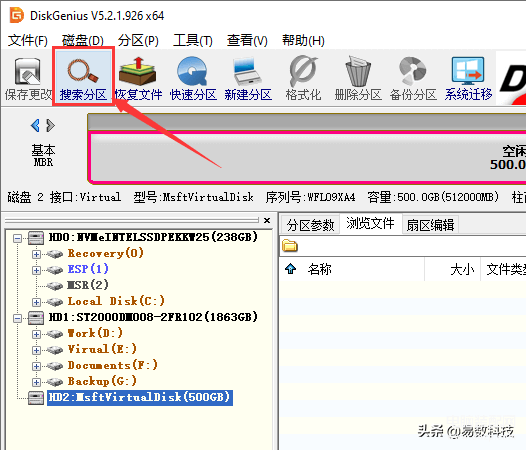Open the 文件(F) menu
Viewport: 526px width, 450px height.
click(28, 41)
